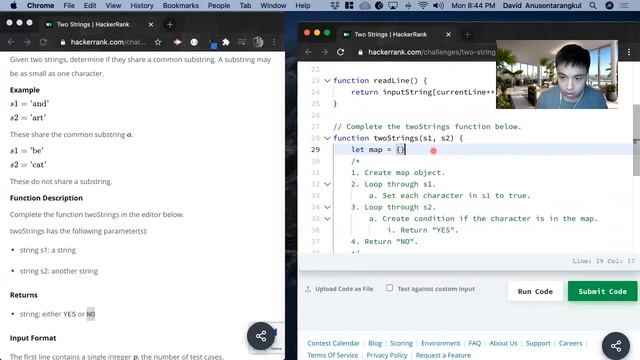Viewport: 640px width, 360px height.
Task: Collapse fold arrow at line 35
Action: [x=327, y=219]
